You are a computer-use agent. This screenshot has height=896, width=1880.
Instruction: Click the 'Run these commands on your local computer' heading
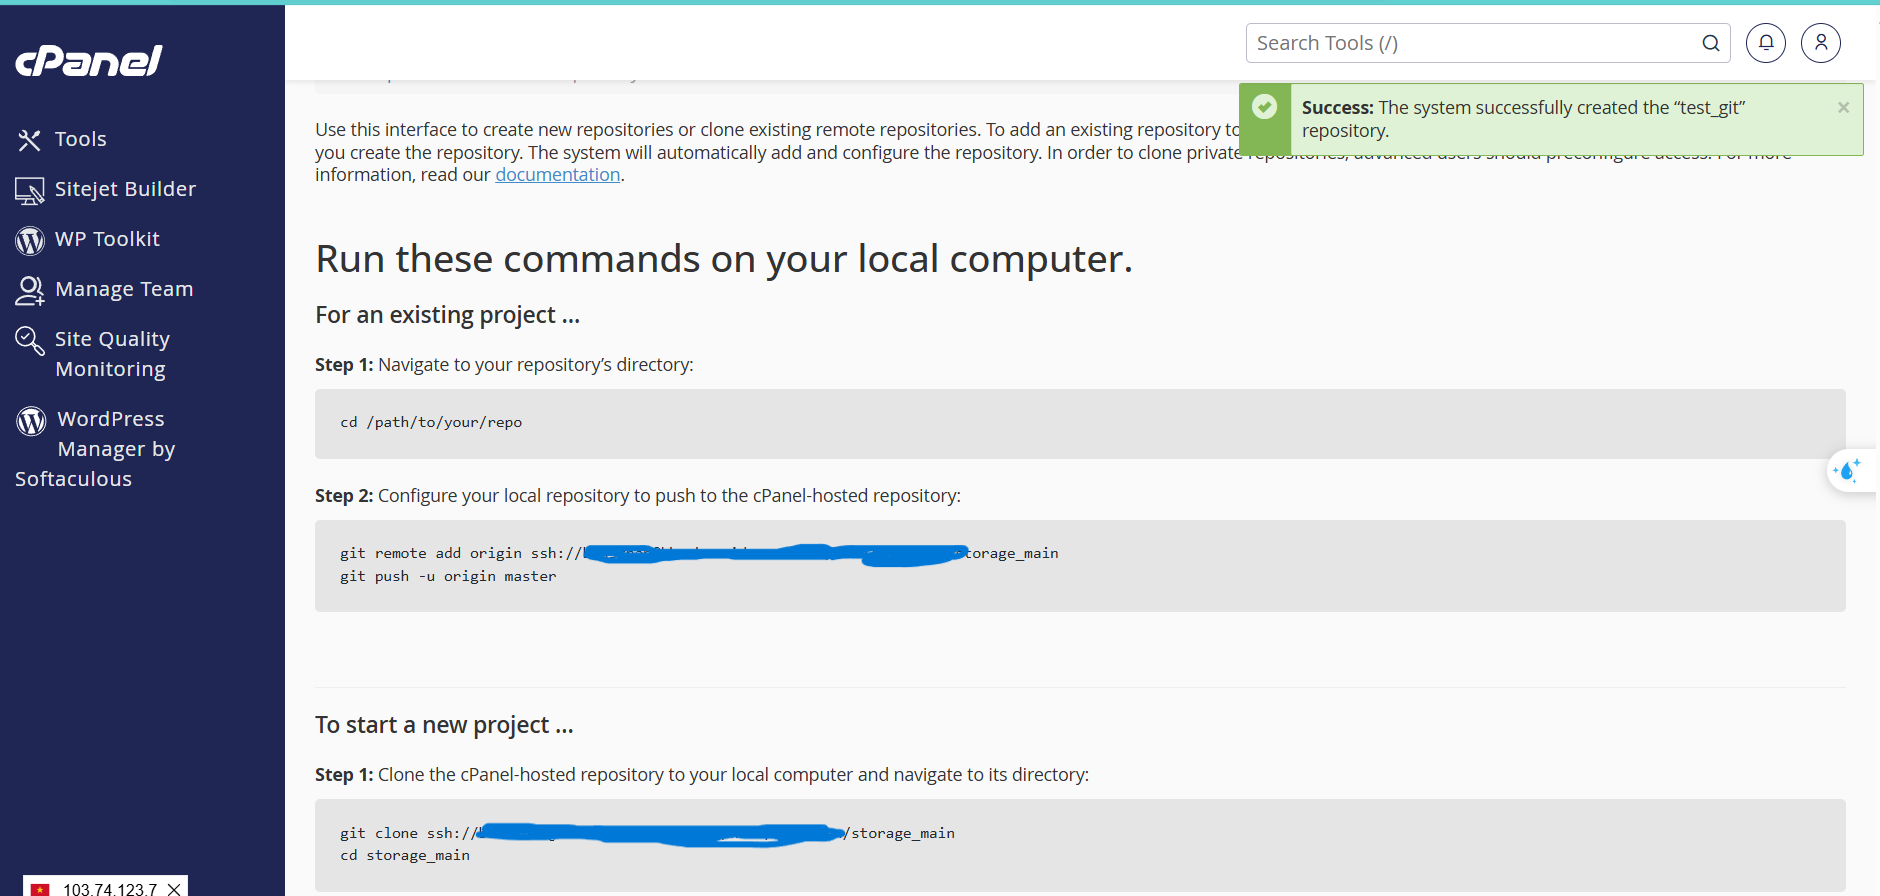724,259
